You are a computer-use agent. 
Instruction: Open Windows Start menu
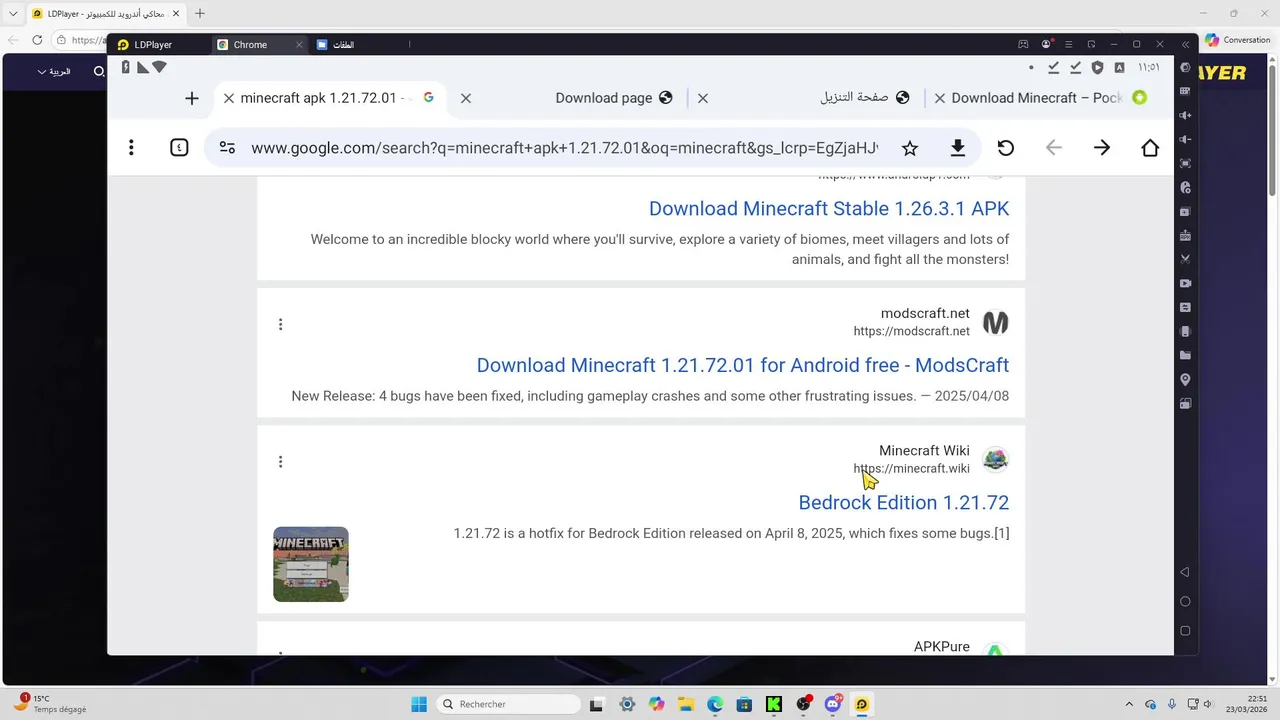(x=419, y=704)
